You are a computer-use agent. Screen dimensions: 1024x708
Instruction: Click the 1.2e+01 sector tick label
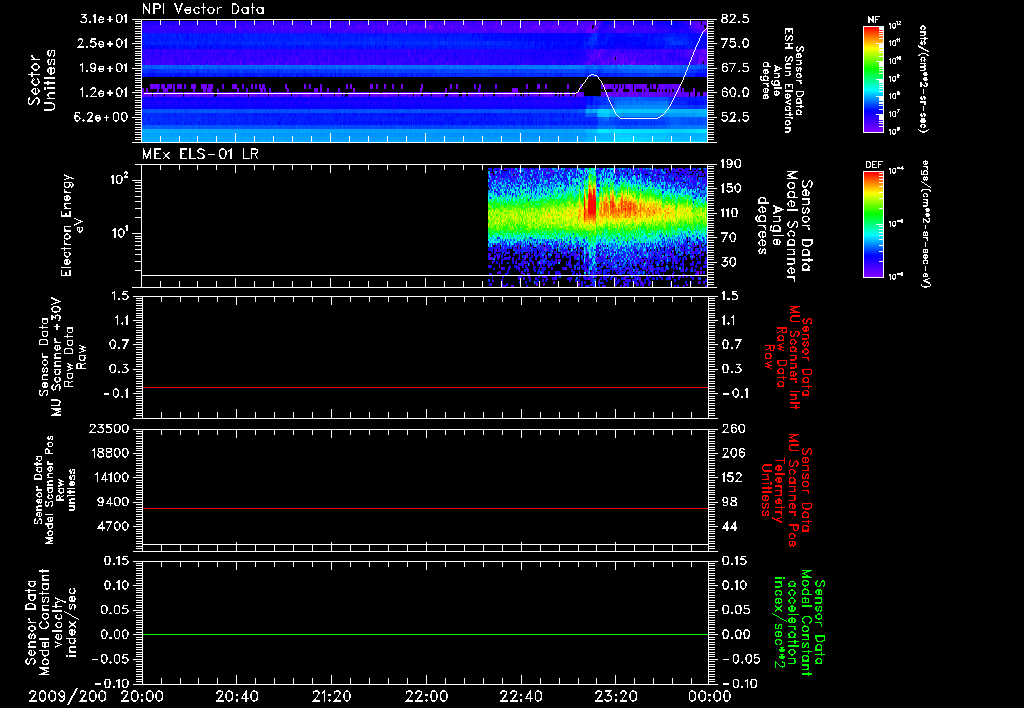click(x=104, y=93)
